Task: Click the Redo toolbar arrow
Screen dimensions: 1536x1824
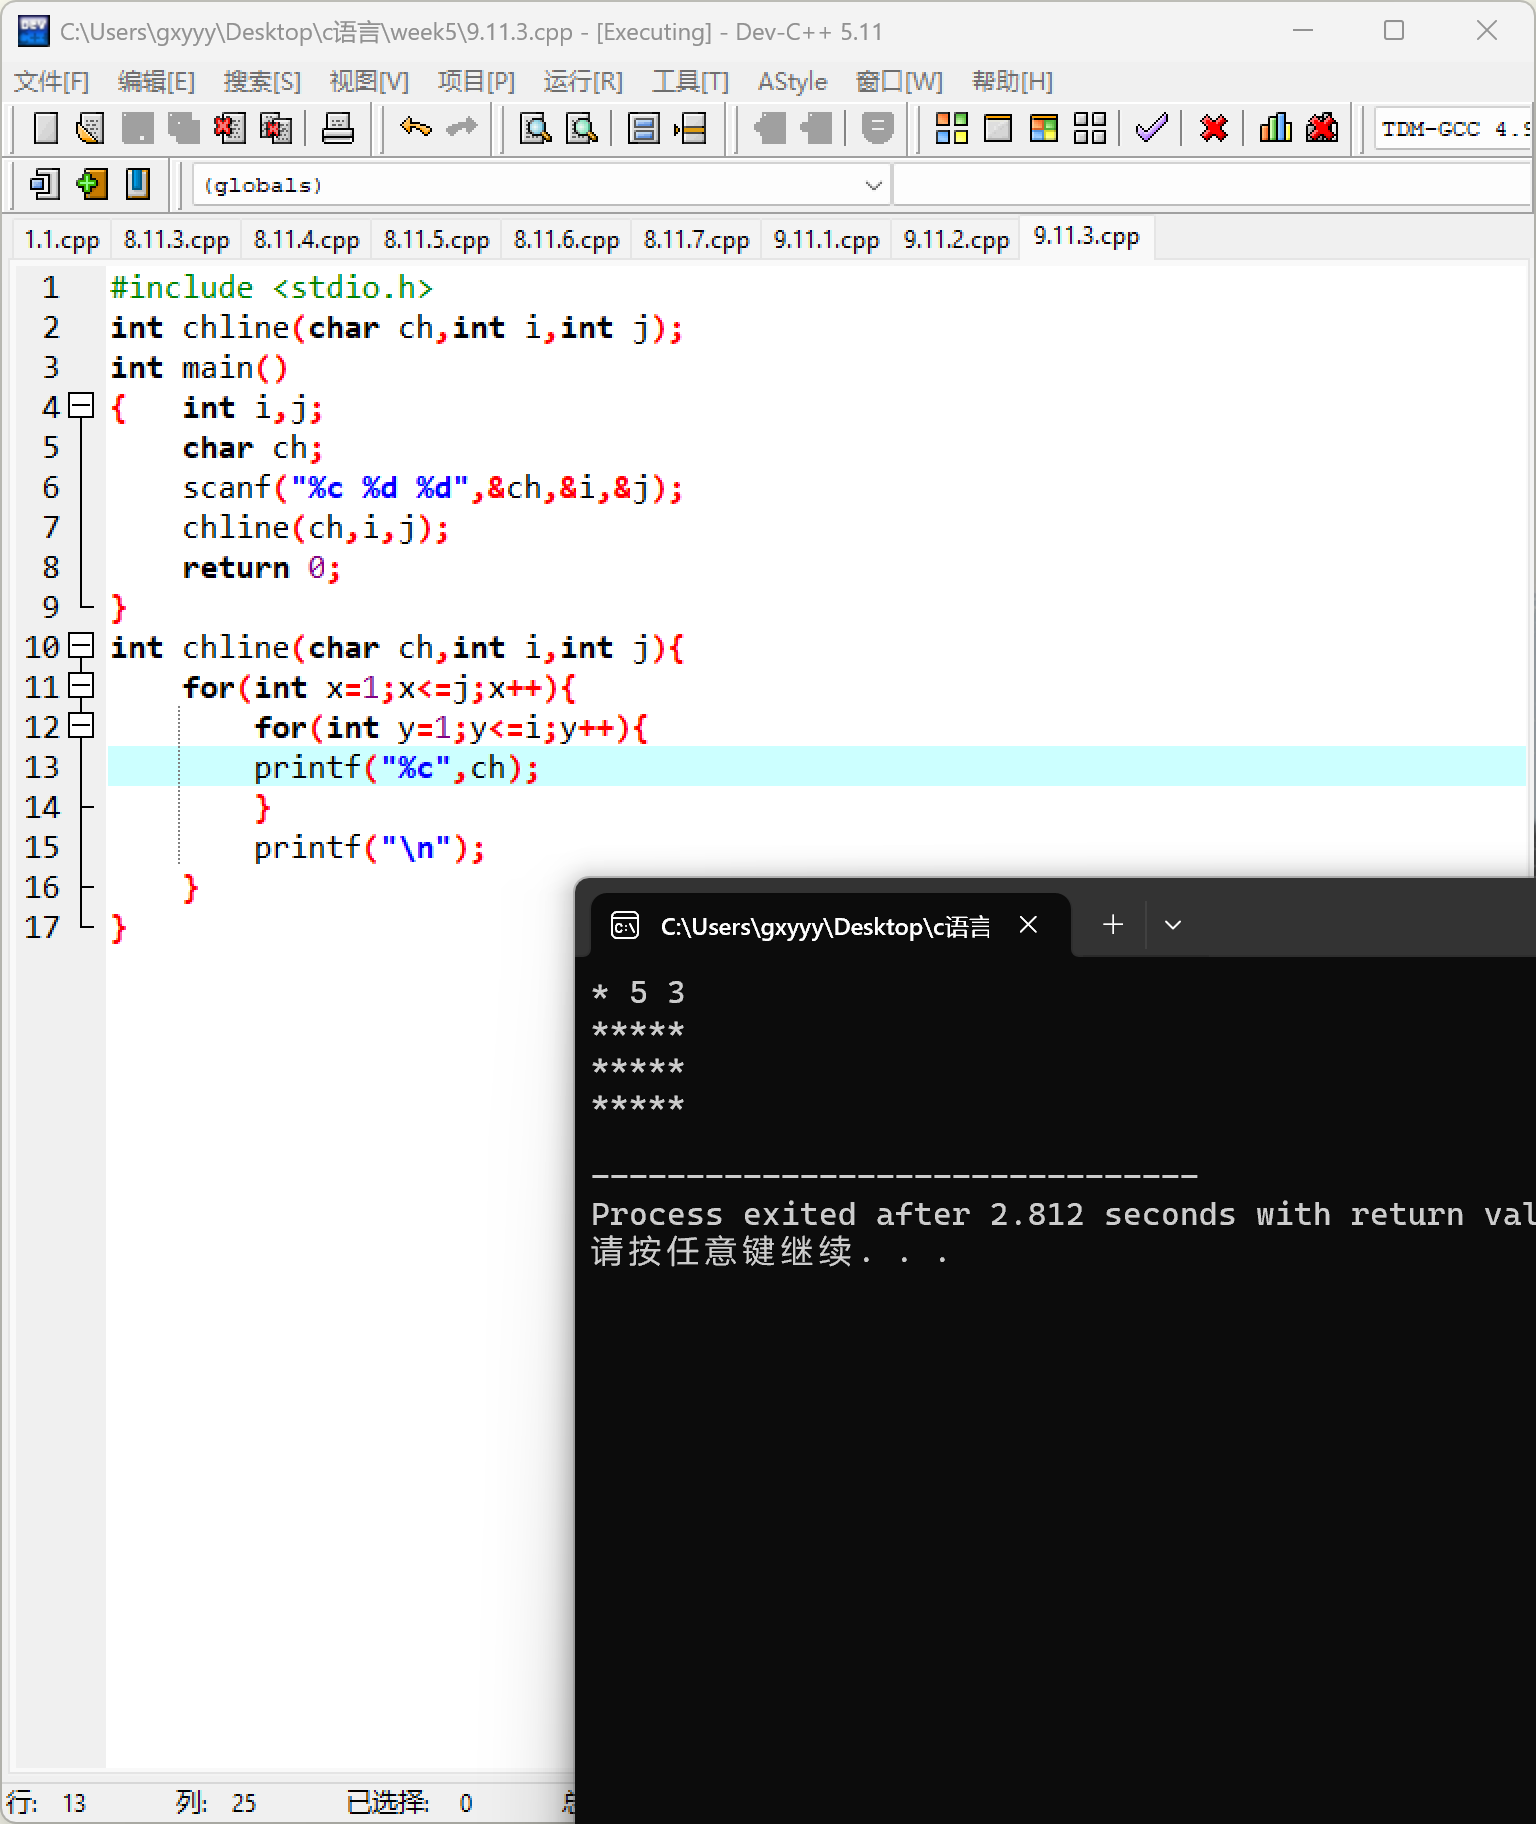Action: tap(461, 128)
